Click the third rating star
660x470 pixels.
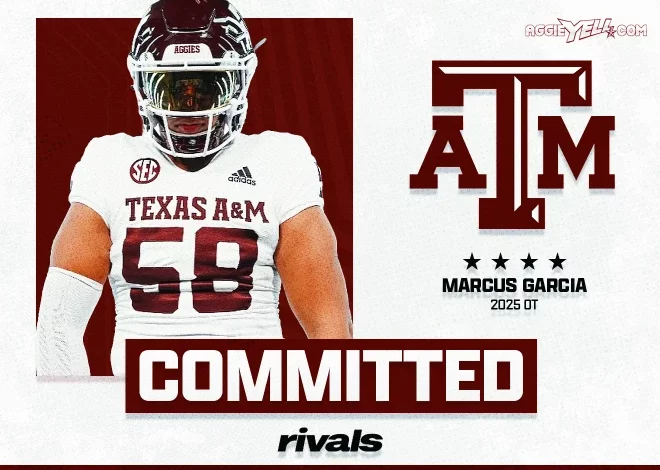529,262
